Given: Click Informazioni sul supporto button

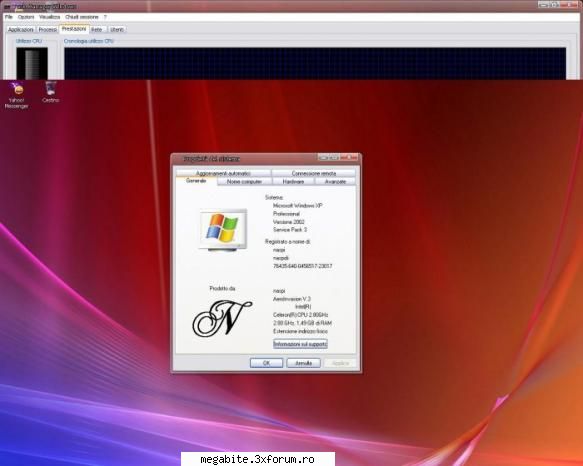Looking at the screenshot, I should coord(300,344).
